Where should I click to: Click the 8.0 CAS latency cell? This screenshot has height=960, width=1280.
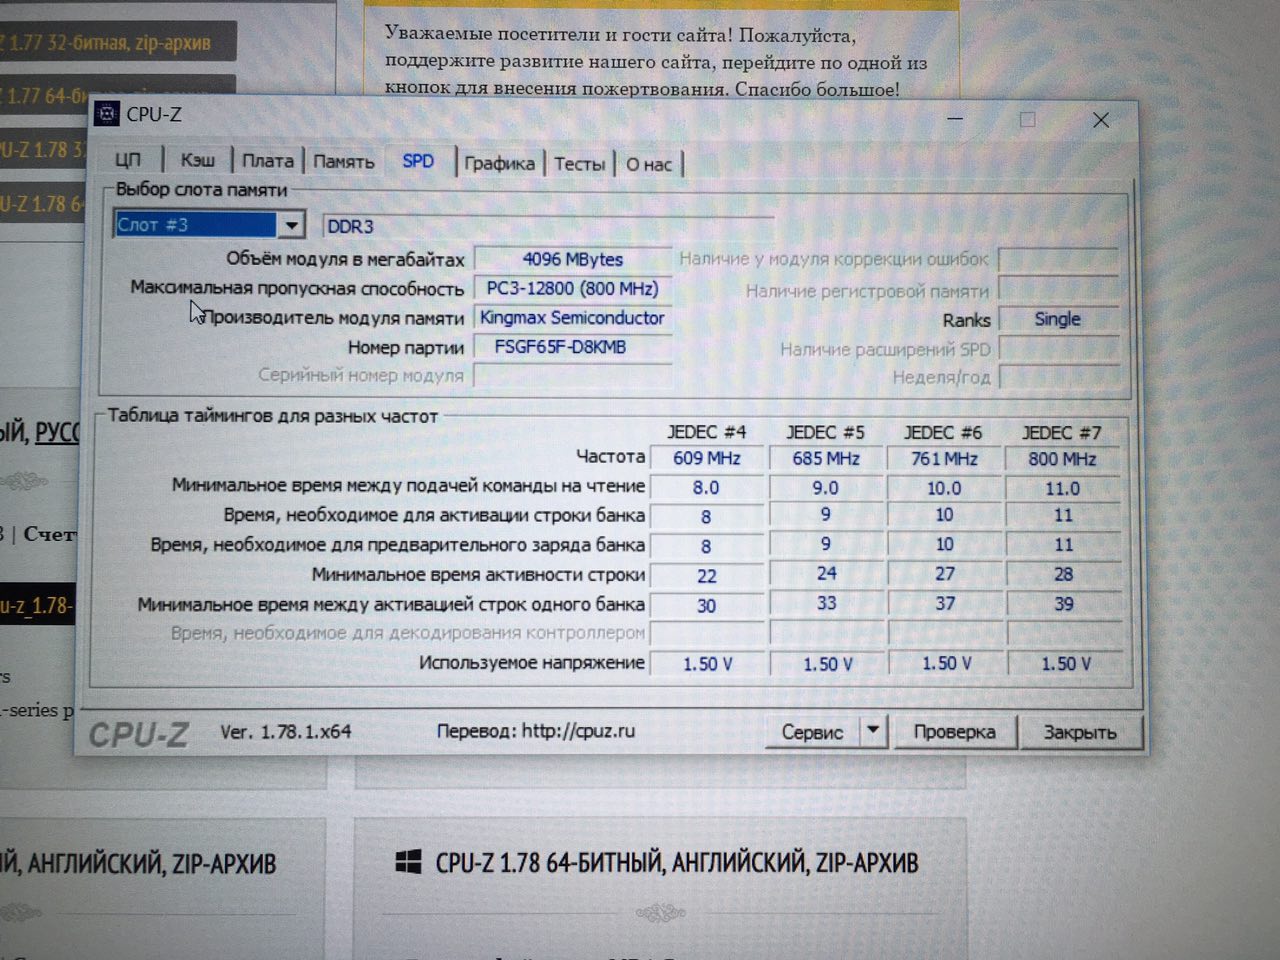tap(707, 487)
